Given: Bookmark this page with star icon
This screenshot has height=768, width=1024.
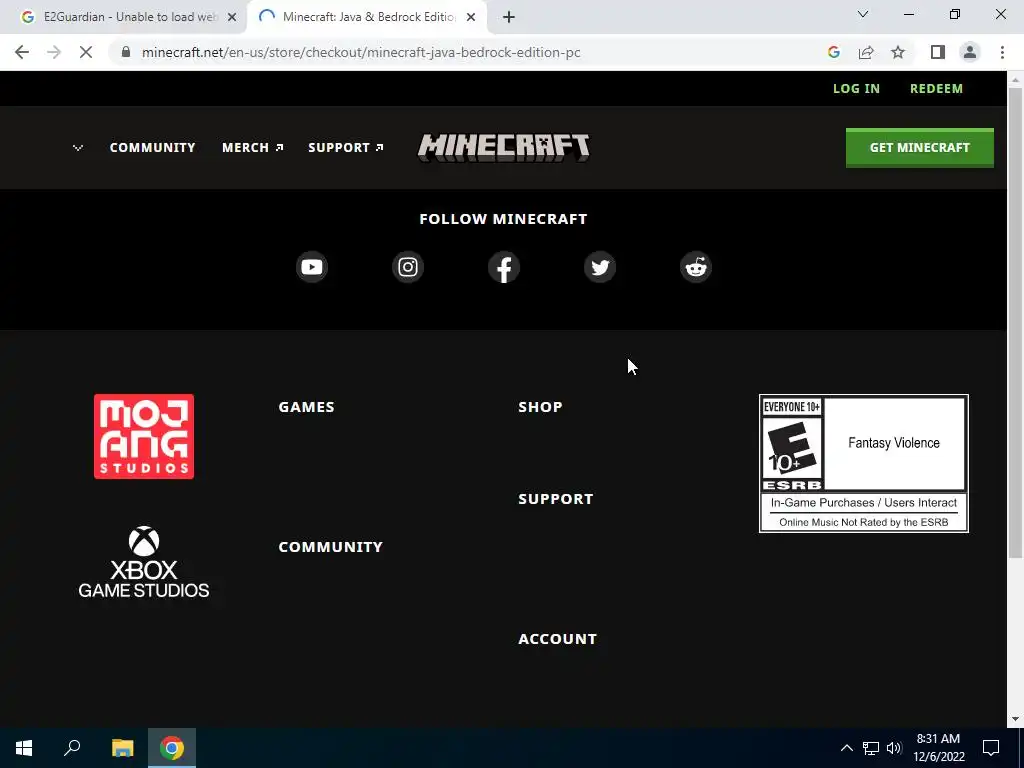Looking at the screenshot, I should (898, 52).
